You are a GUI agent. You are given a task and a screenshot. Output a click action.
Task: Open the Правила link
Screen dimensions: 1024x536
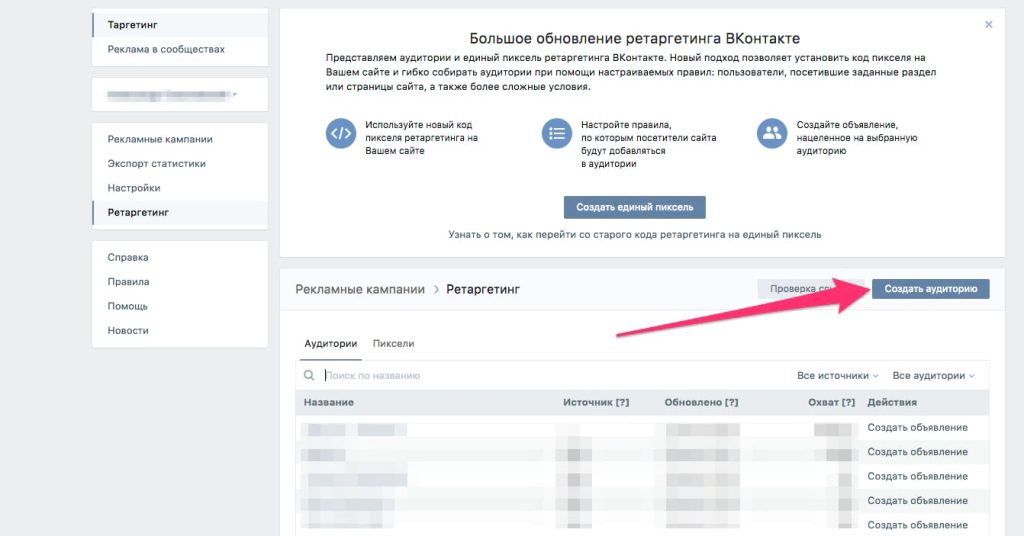click(128, 281)
